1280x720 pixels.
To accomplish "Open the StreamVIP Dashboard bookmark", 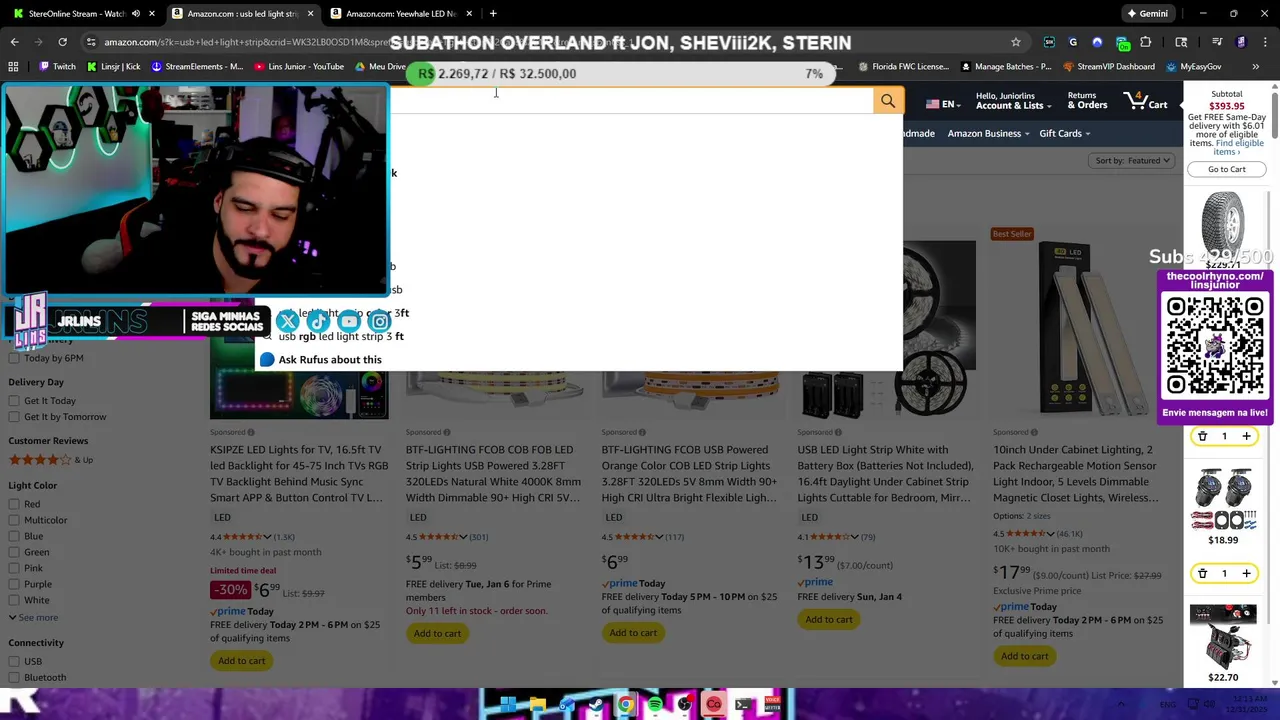I will [x=1109, y=67].
